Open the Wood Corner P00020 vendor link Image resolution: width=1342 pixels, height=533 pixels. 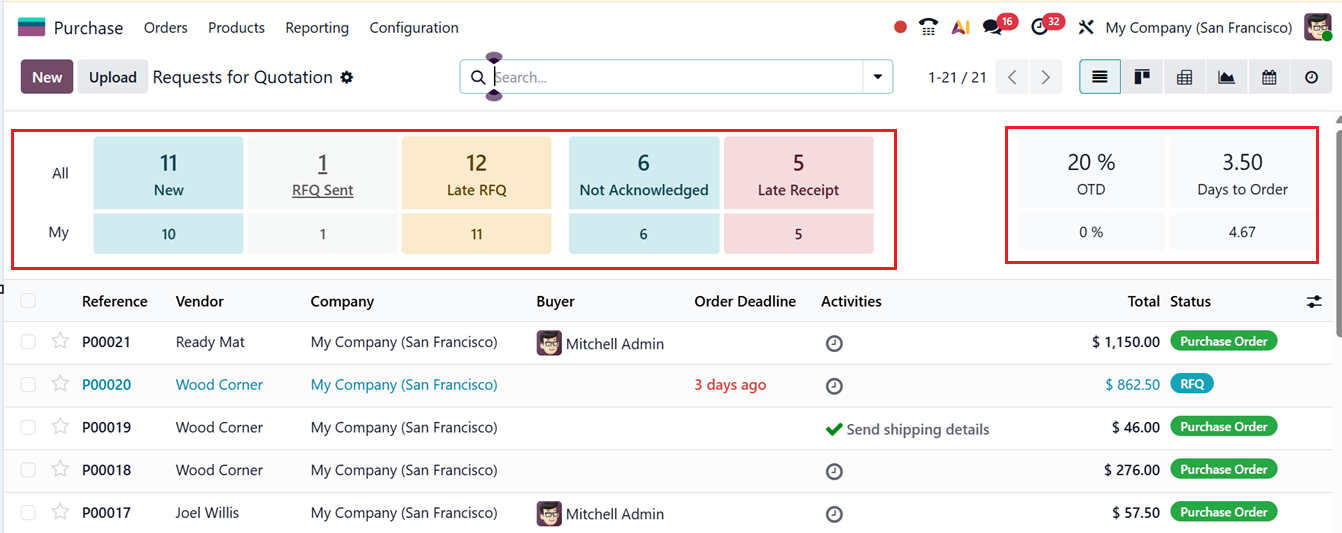tap(219, 384)
